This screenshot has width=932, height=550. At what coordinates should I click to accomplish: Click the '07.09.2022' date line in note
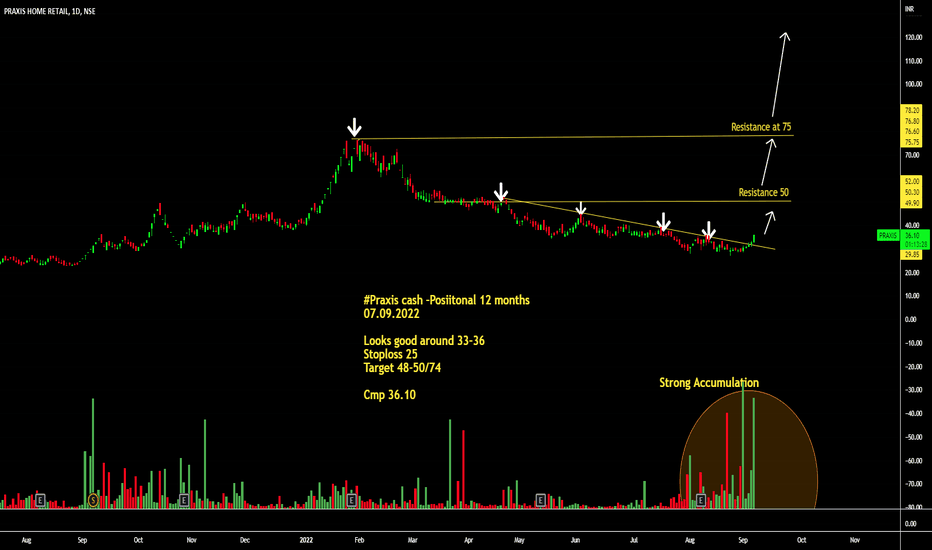(391, 313)
